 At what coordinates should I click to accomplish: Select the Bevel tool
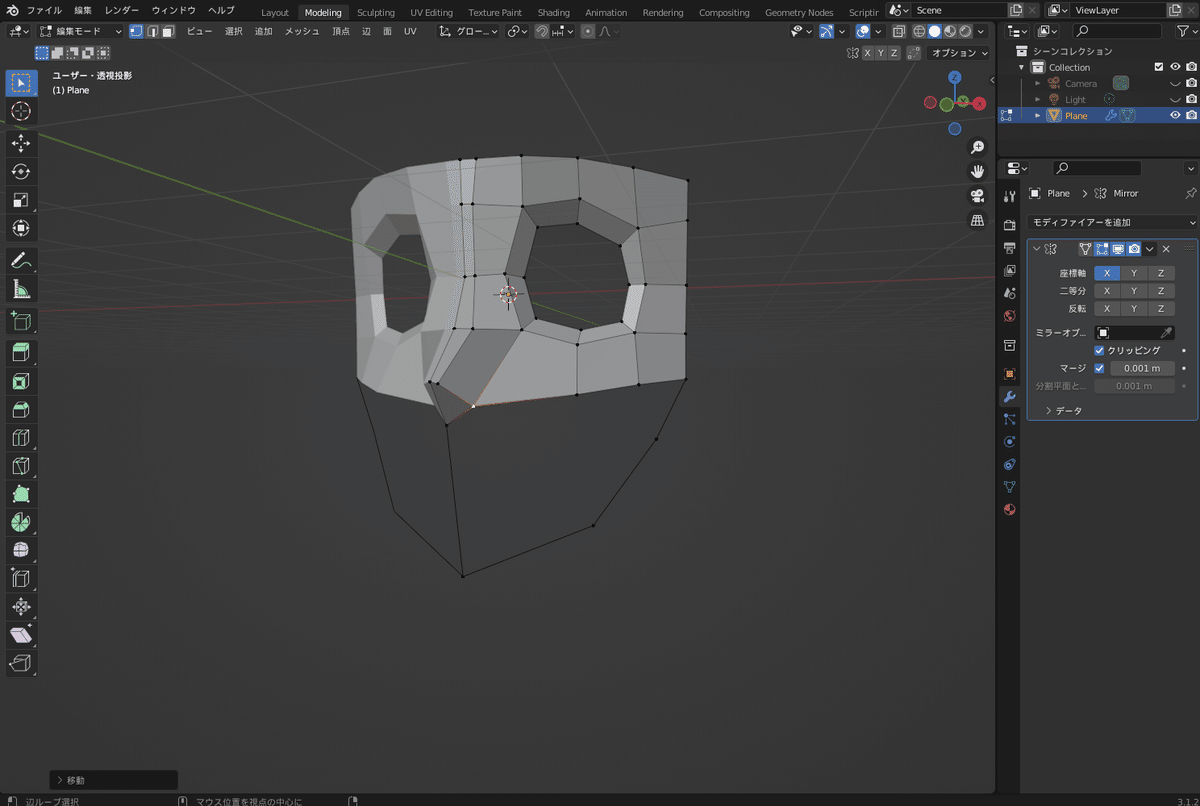click(21, 409)
